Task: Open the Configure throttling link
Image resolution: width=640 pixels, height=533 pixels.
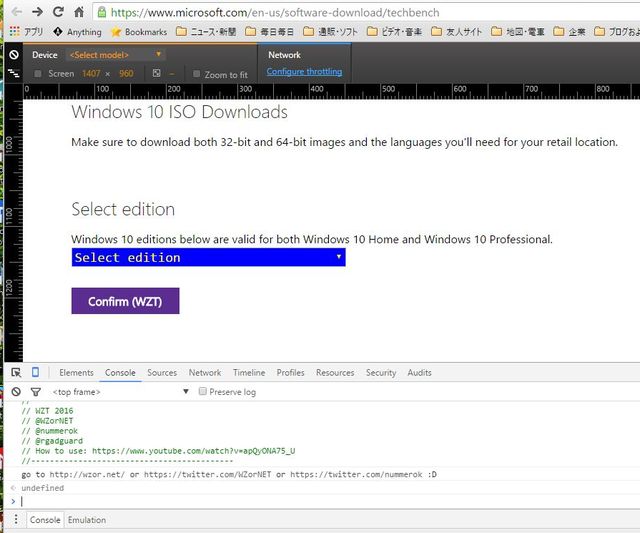Action: point(304,71)
